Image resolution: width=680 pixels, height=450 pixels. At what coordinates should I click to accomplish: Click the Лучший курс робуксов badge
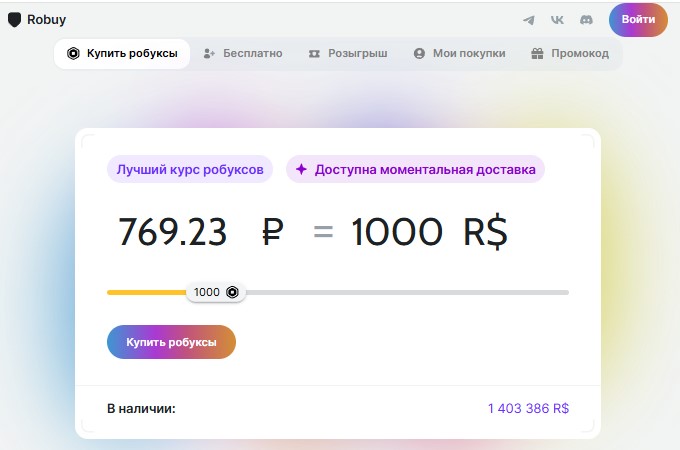(190, 169)
